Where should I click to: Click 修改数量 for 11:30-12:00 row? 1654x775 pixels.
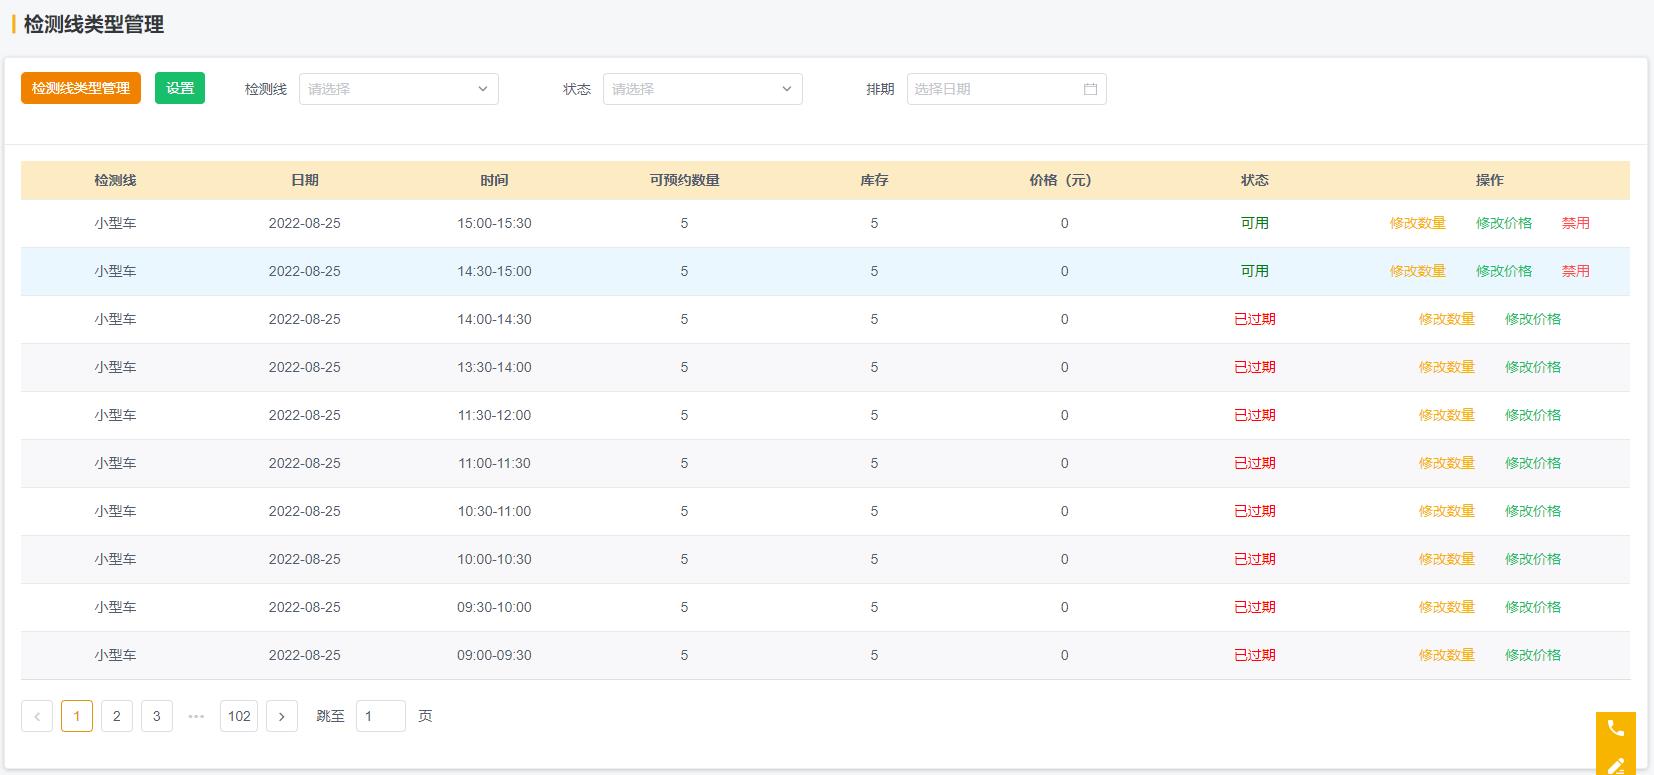(1447, 415)
